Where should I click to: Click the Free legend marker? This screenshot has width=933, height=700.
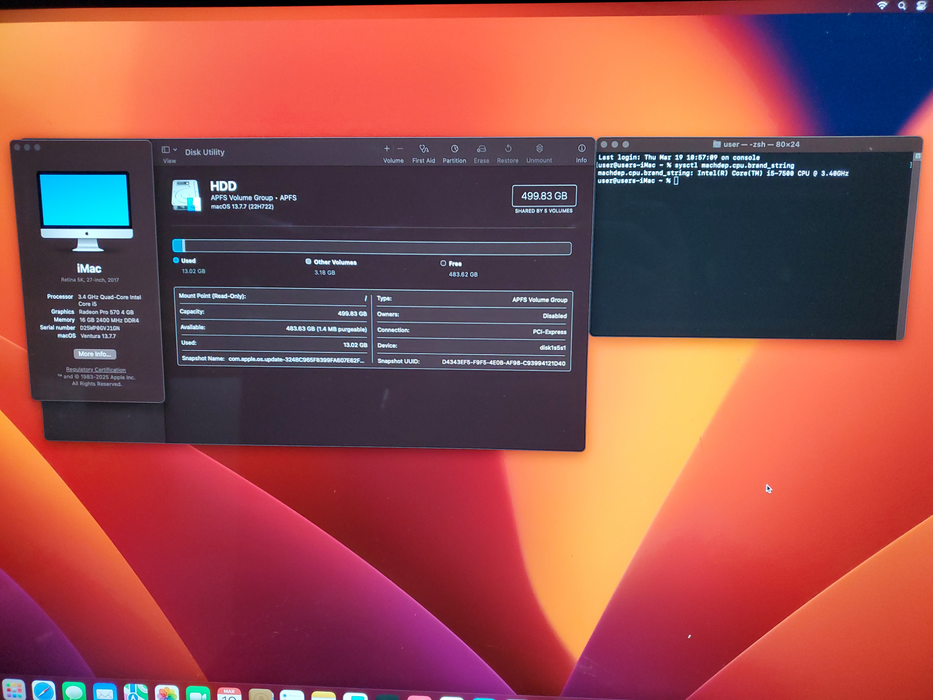[443, 263]
